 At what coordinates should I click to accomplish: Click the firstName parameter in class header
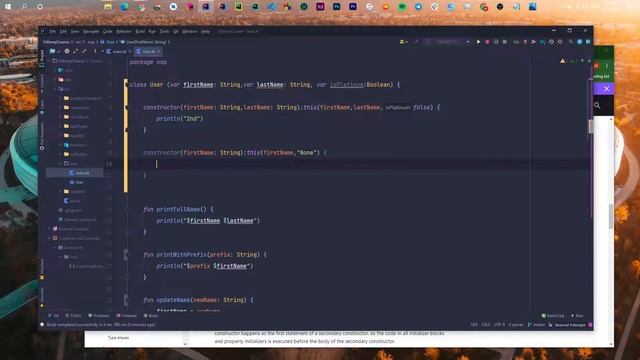point(198,84)
